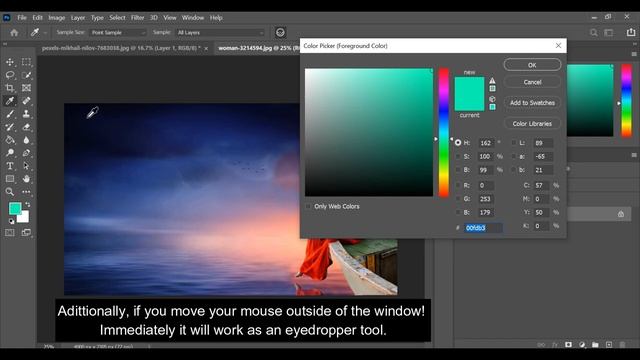
Task: Click the hue slider in the Color Picker
Action: pos(444,132)
